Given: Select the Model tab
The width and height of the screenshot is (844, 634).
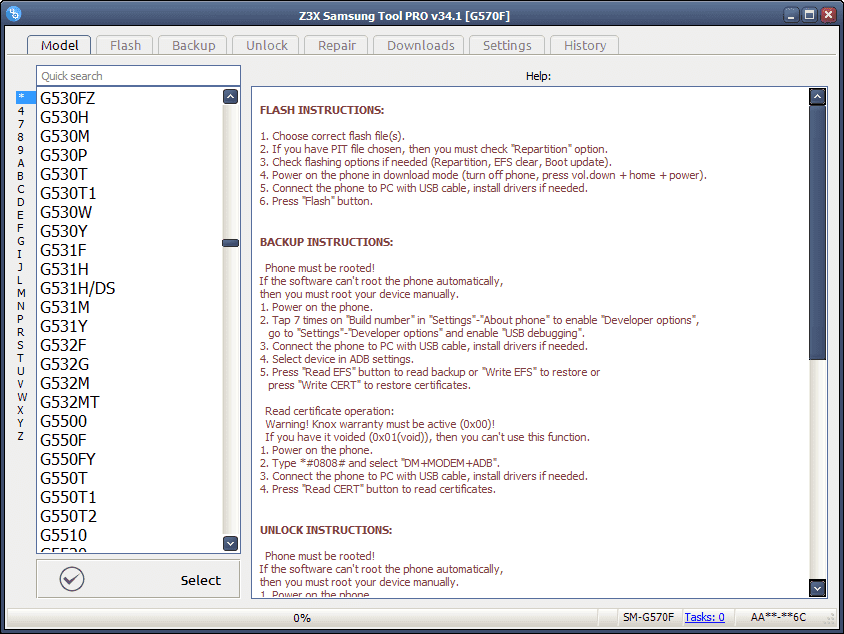Looking at the screenshot, I should click(x=59, y=45).
